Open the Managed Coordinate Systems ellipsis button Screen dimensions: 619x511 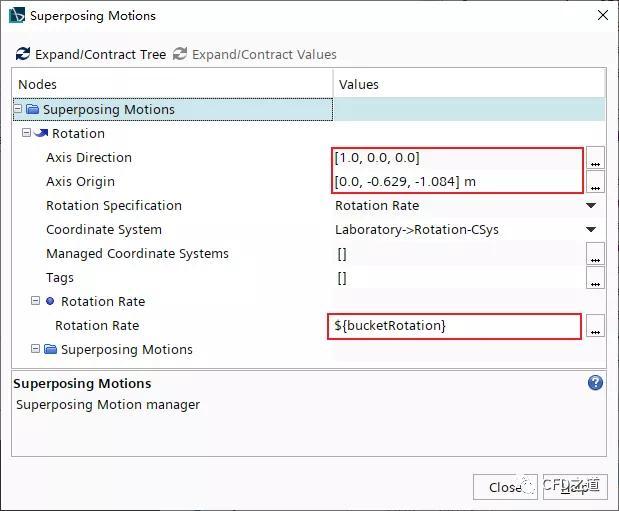(595, 254)
